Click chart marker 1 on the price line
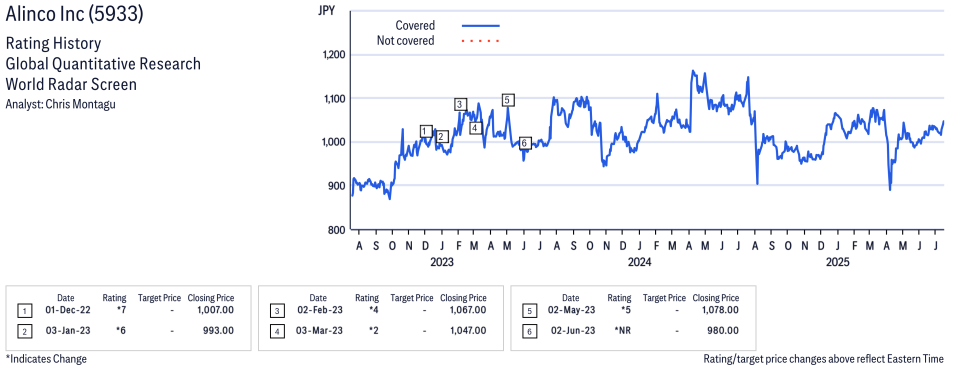This screenshot has height=365, width=955. [426, 131]
